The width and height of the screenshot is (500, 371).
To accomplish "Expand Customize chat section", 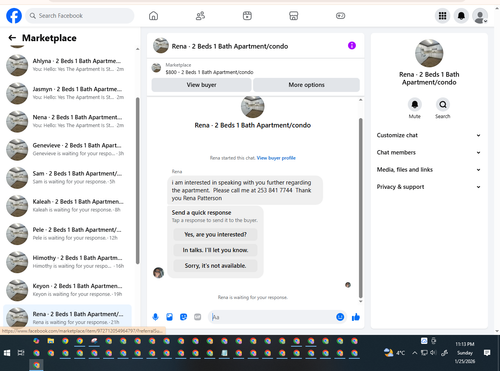I will [429, 135].
